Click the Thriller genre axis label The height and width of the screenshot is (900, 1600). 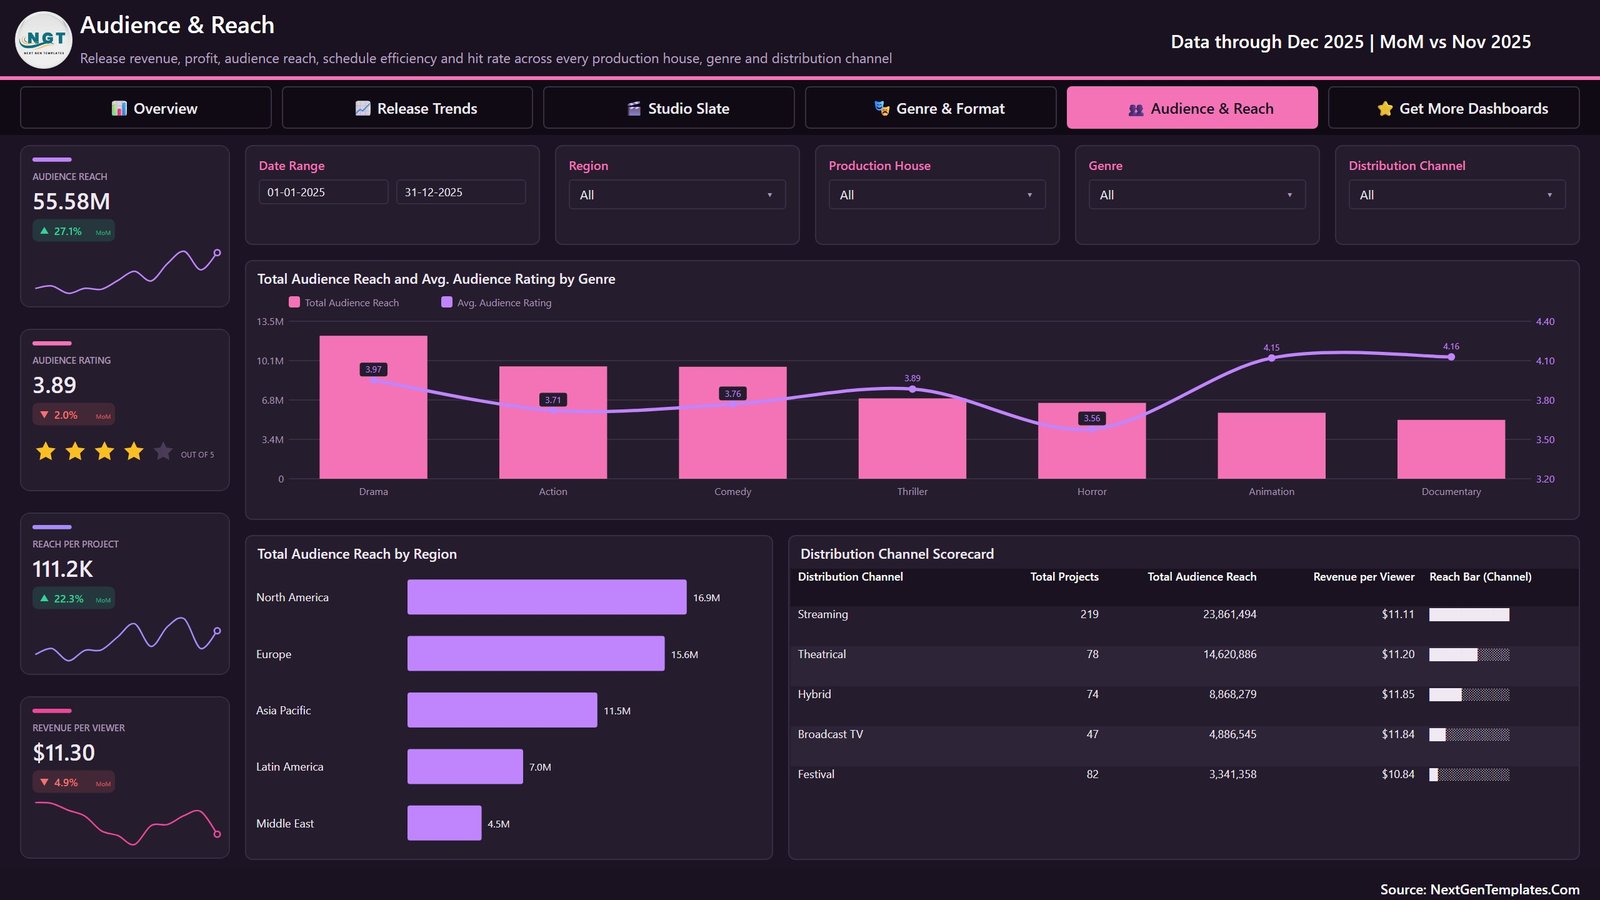(x=912, y=492)
